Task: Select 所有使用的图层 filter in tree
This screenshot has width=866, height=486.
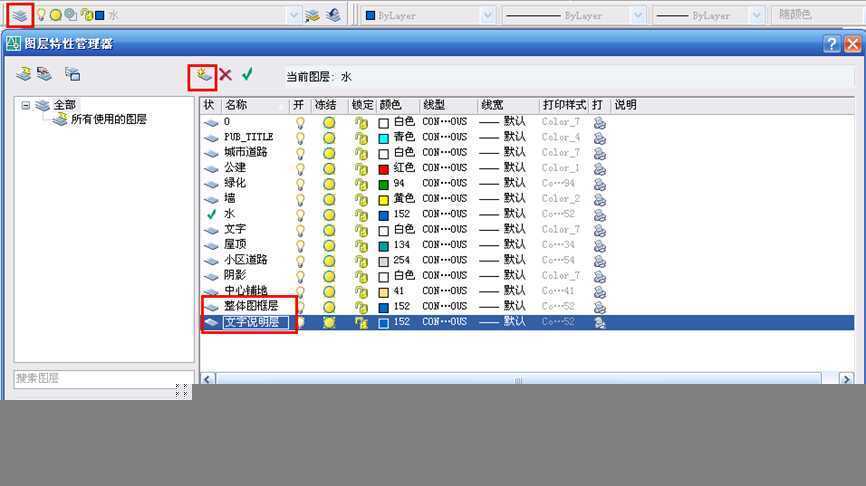Action: click(x=108, y=119)
